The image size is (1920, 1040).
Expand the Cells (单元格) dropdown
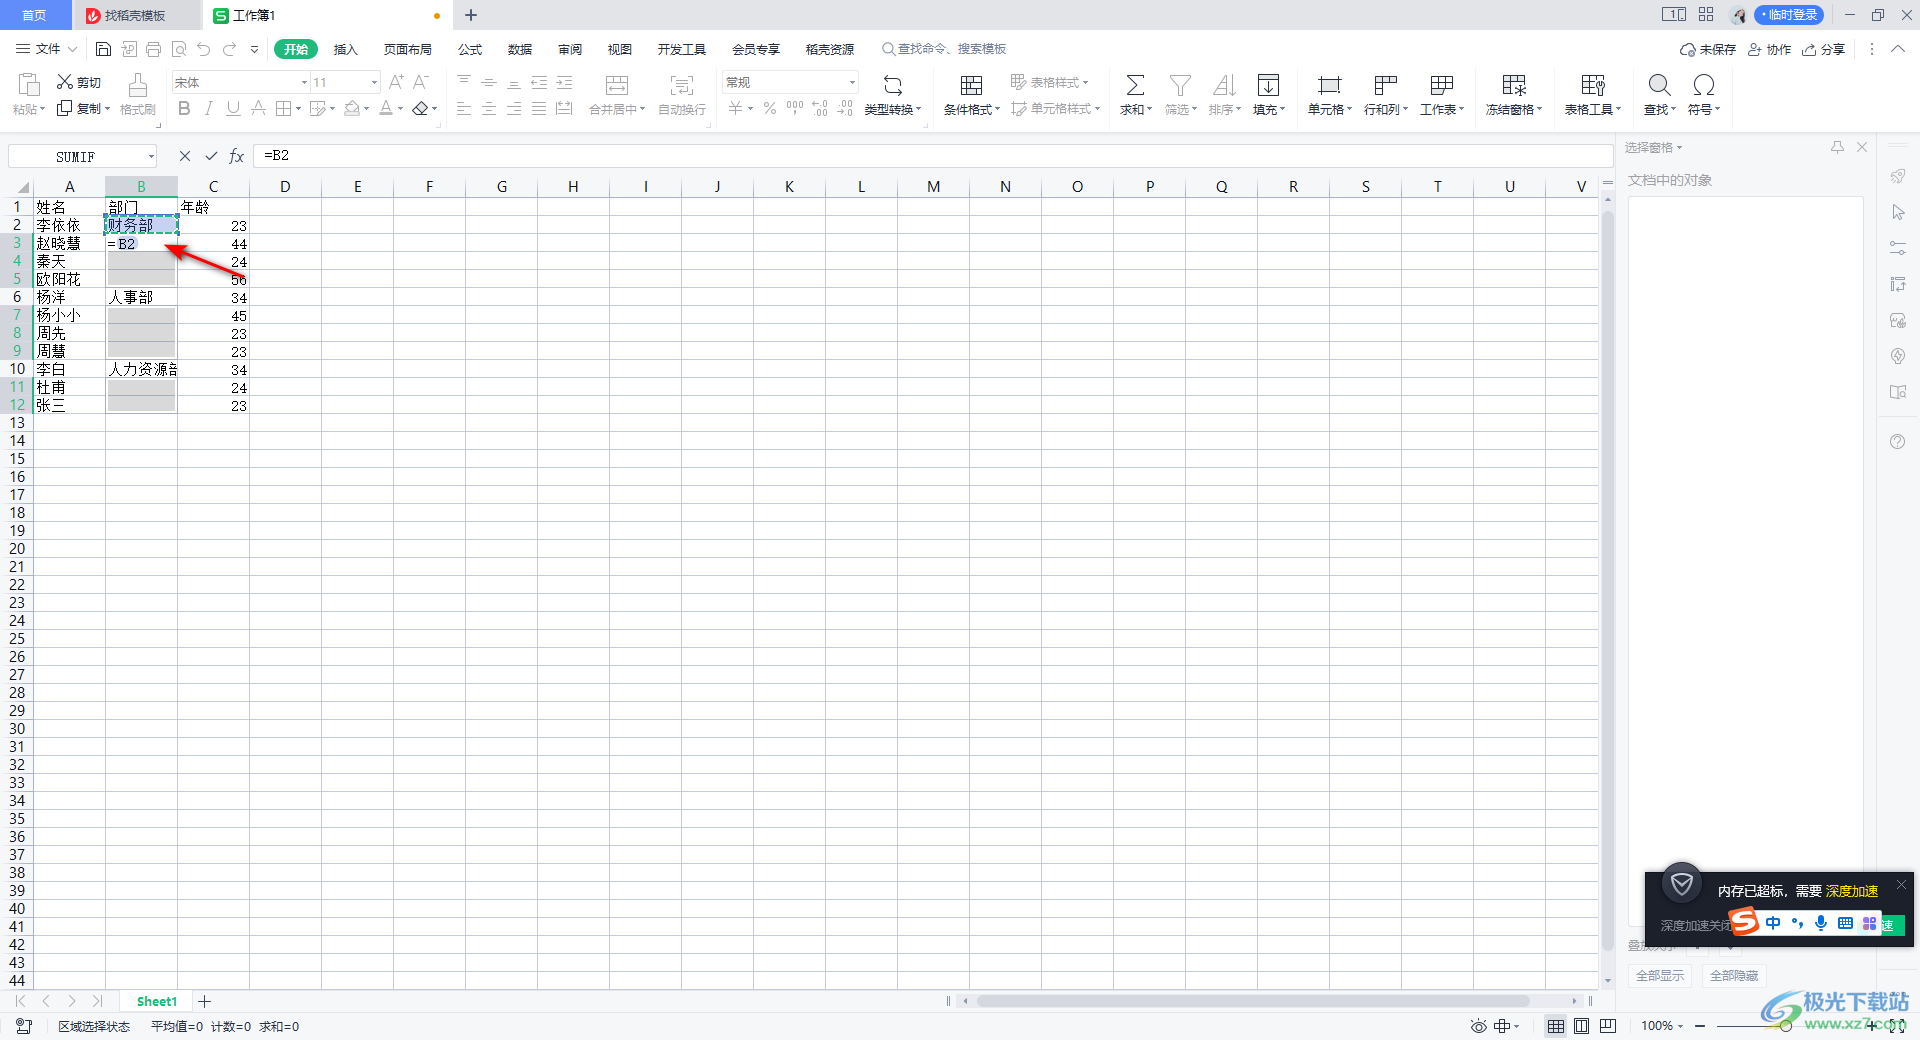coord(1349,110)
